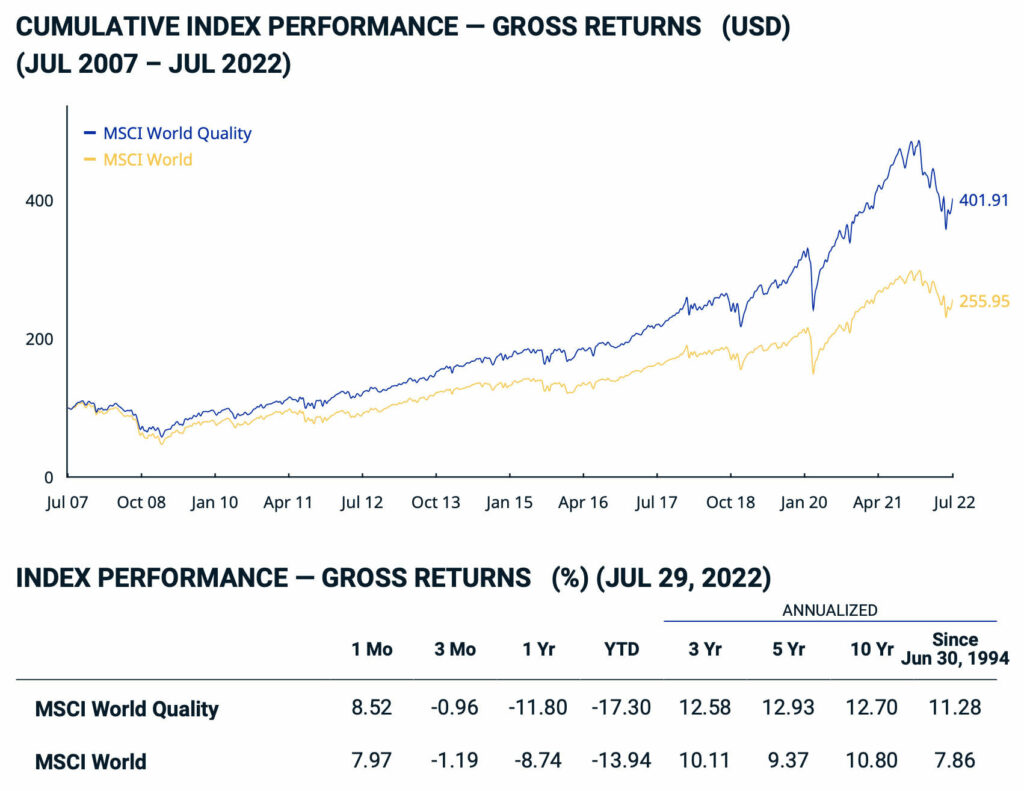Click the MSCI World table row label

(x=90, y=762)
